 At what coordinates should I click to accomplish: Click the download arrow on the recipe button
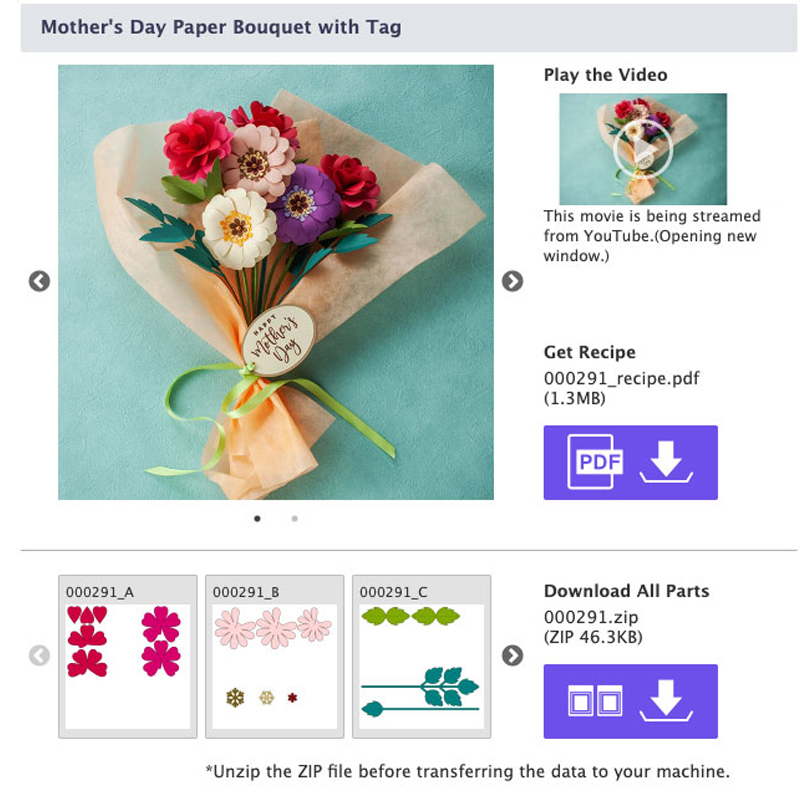click(666, 462)
